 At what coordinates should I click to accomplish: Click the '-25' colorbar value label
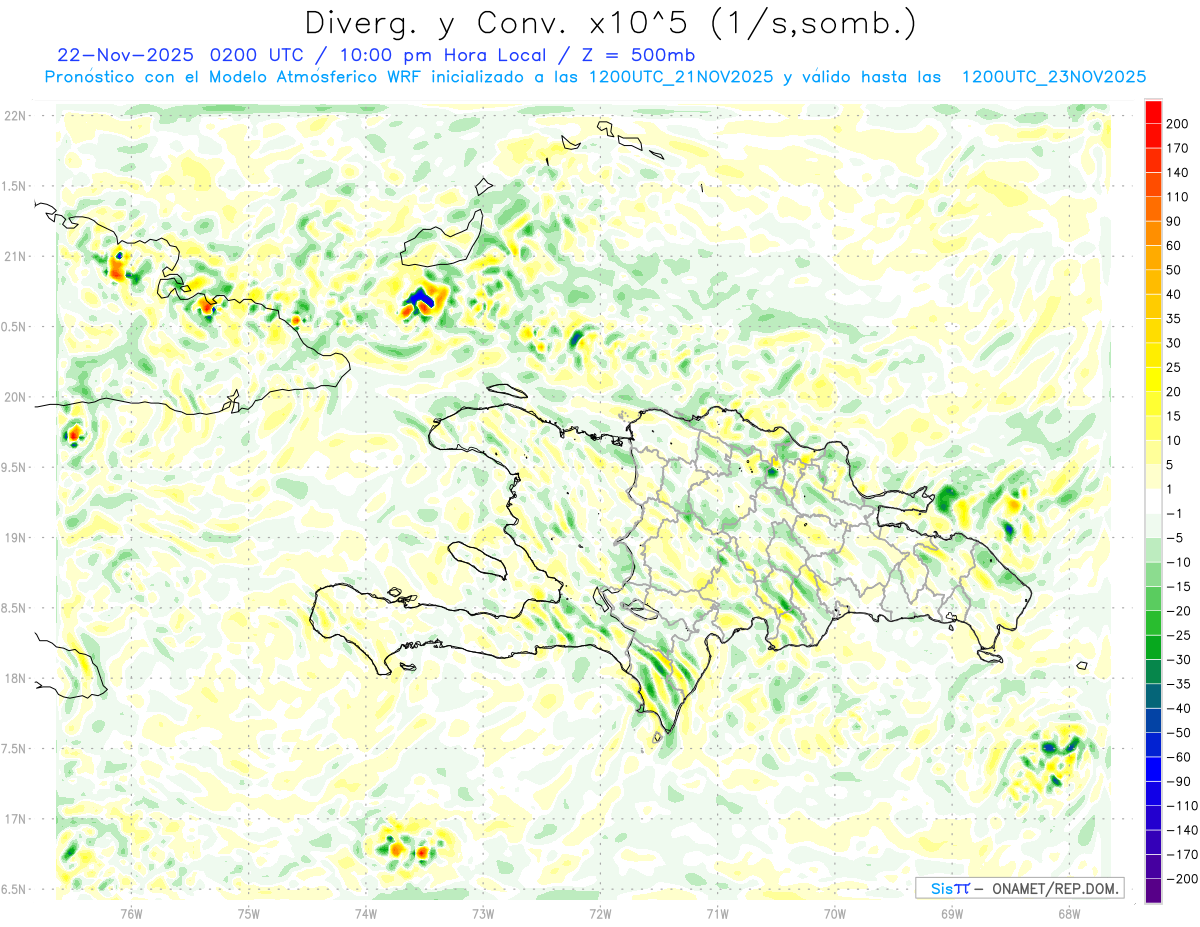(1178, 635)
